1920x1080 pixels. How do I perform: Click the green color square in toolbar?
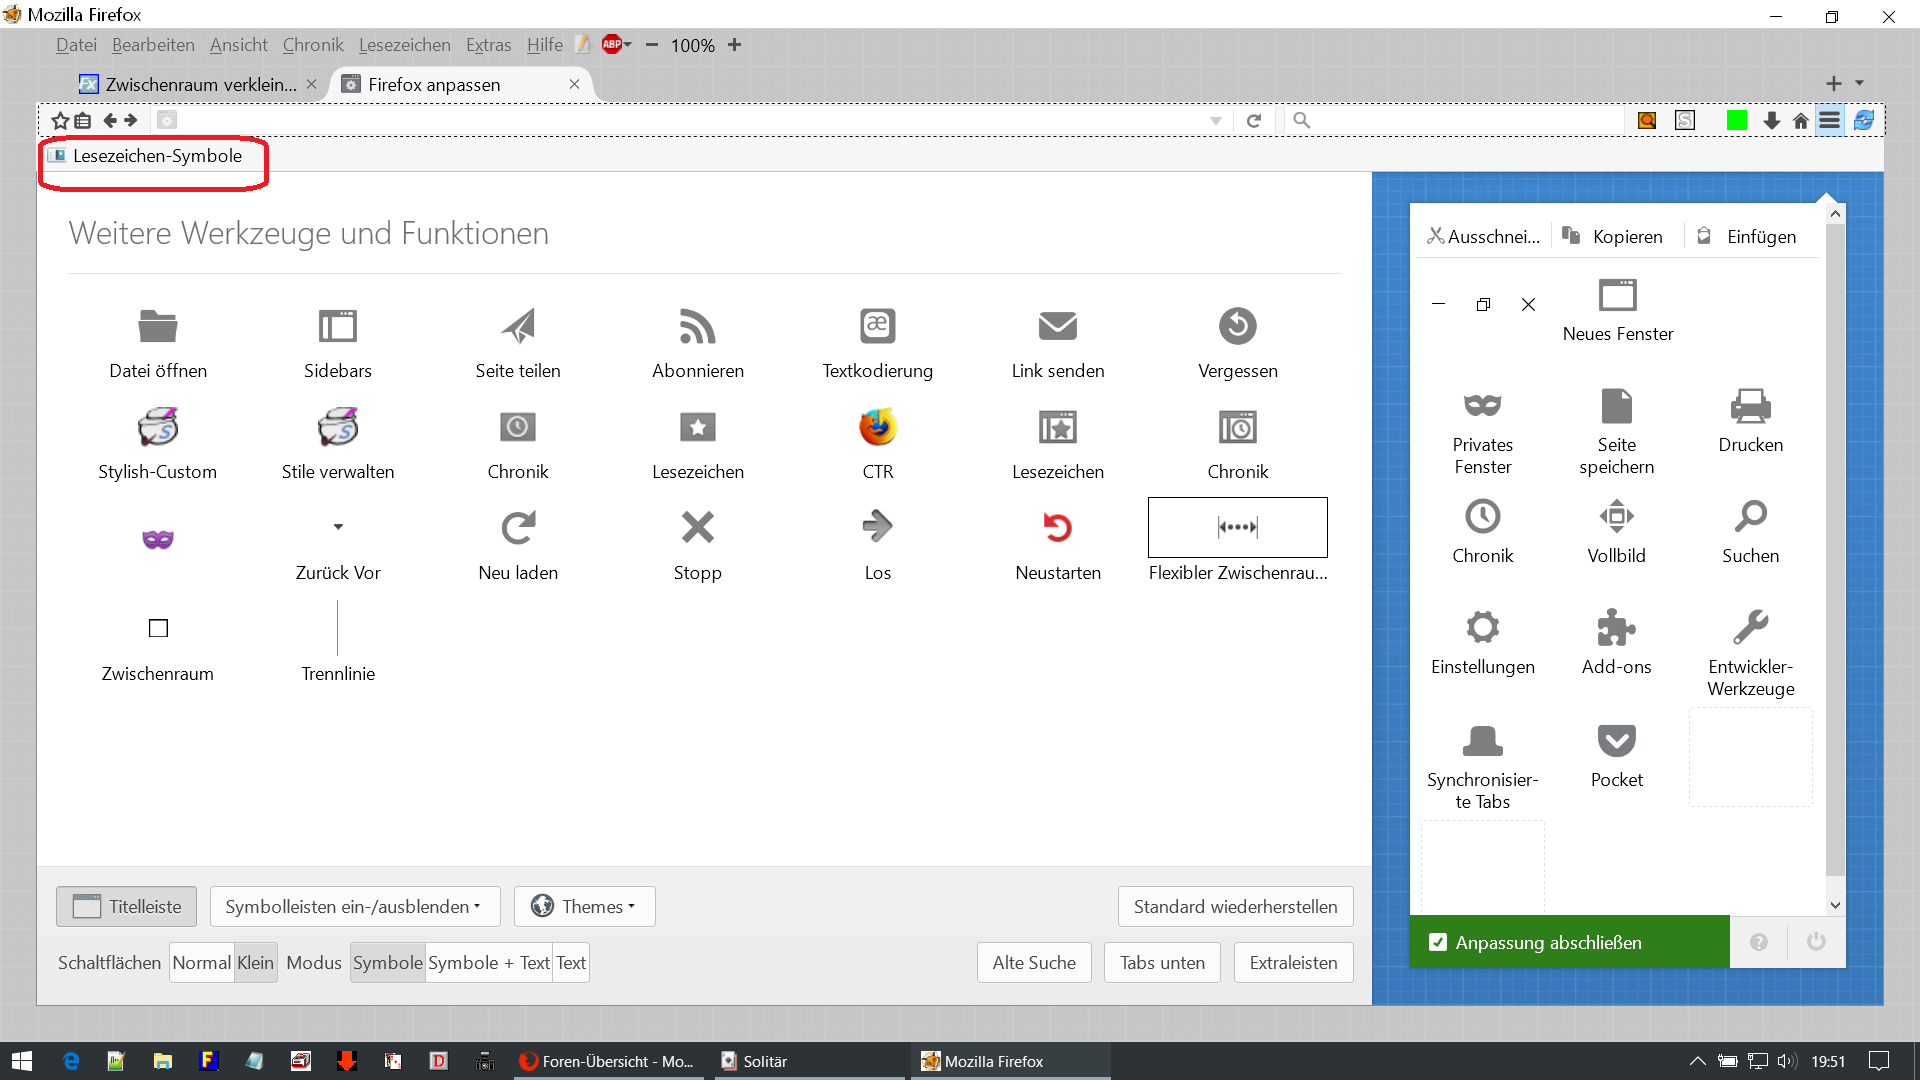1736,121
